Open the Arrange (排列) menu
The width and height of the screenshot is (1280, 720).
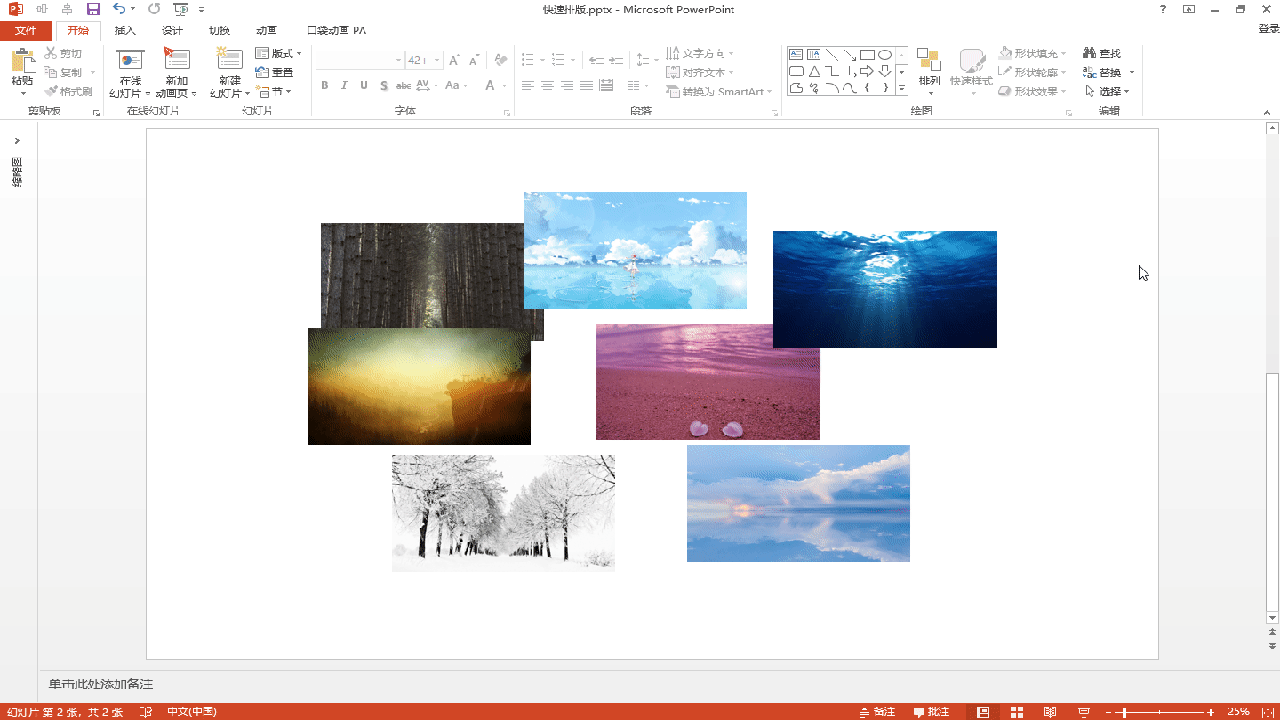(929, 73)
